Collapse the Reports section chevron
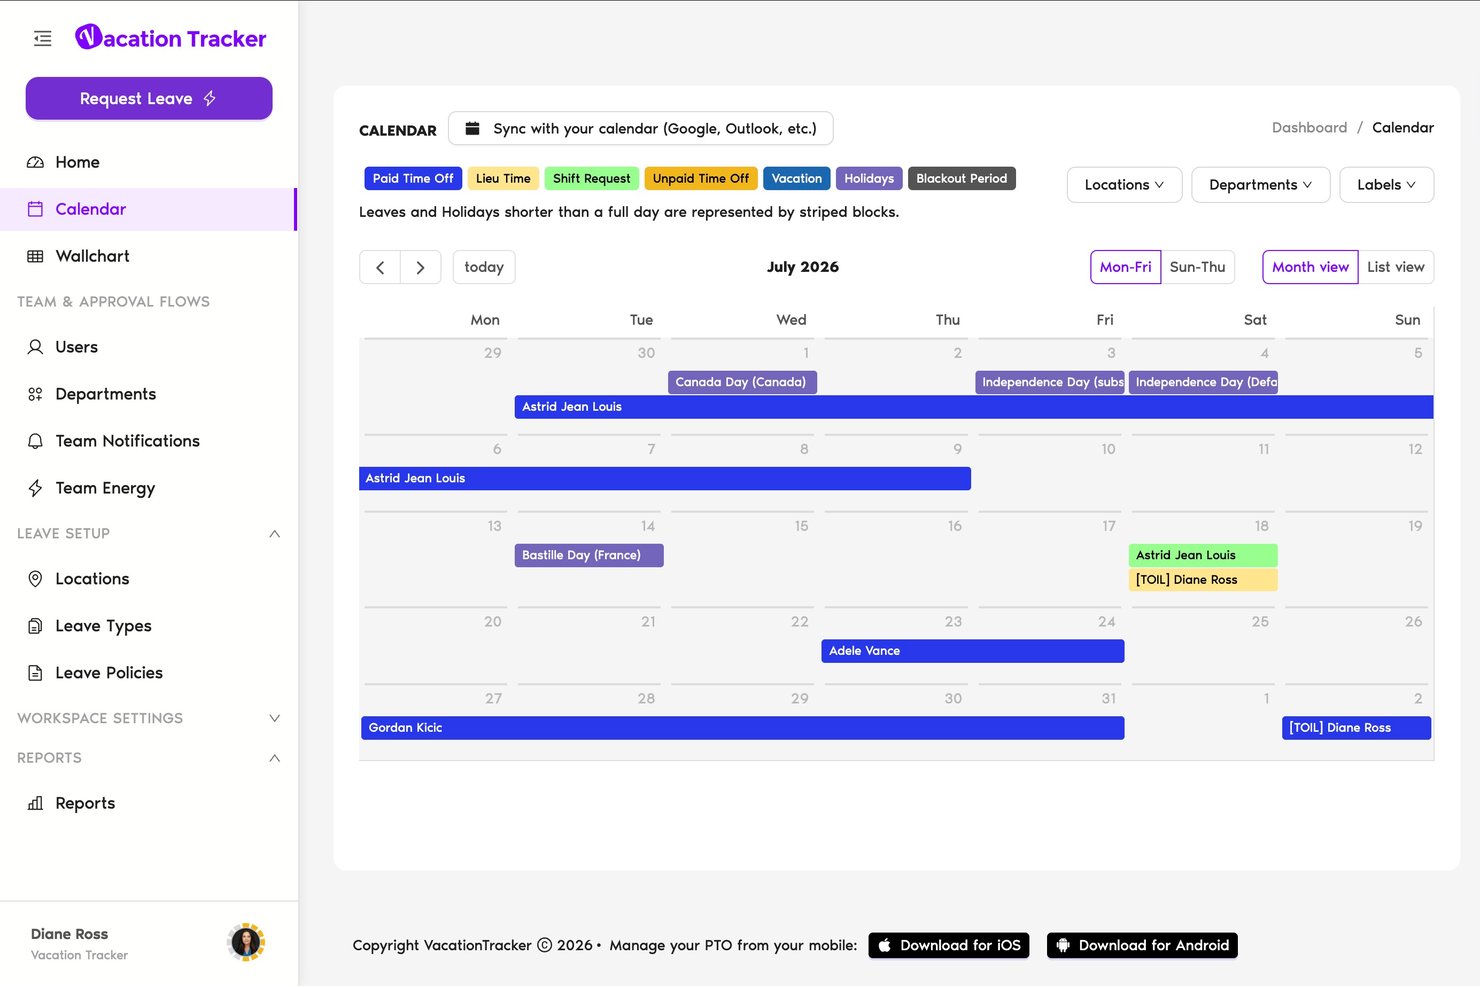 tap(275, 758)
